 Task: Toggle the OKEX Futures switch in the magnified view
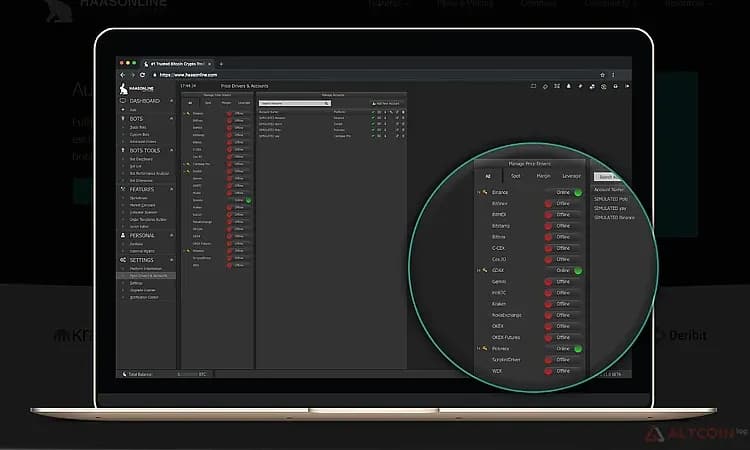[564, 337]
